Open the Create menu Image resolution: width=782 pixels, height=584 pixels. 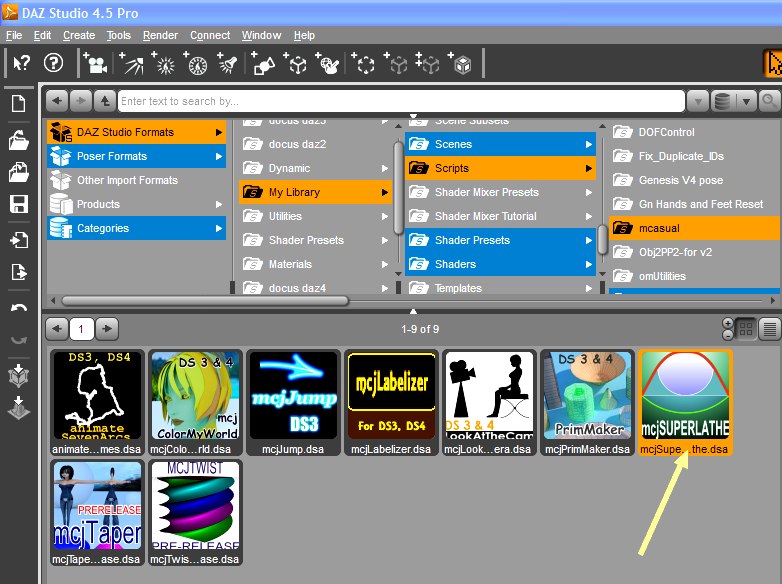tap(79, 35)
